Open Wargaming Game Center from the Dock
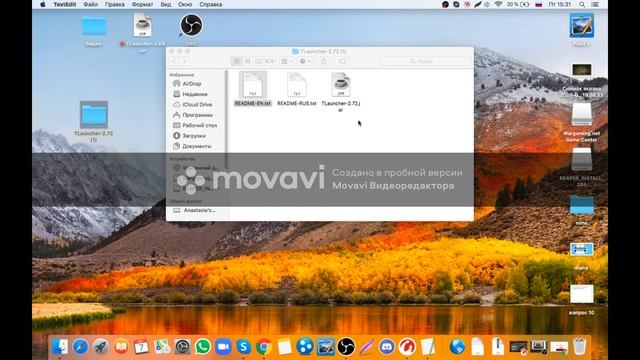Image resolution: width=640 pixels, height=360 pixels. tap(407, 347)
